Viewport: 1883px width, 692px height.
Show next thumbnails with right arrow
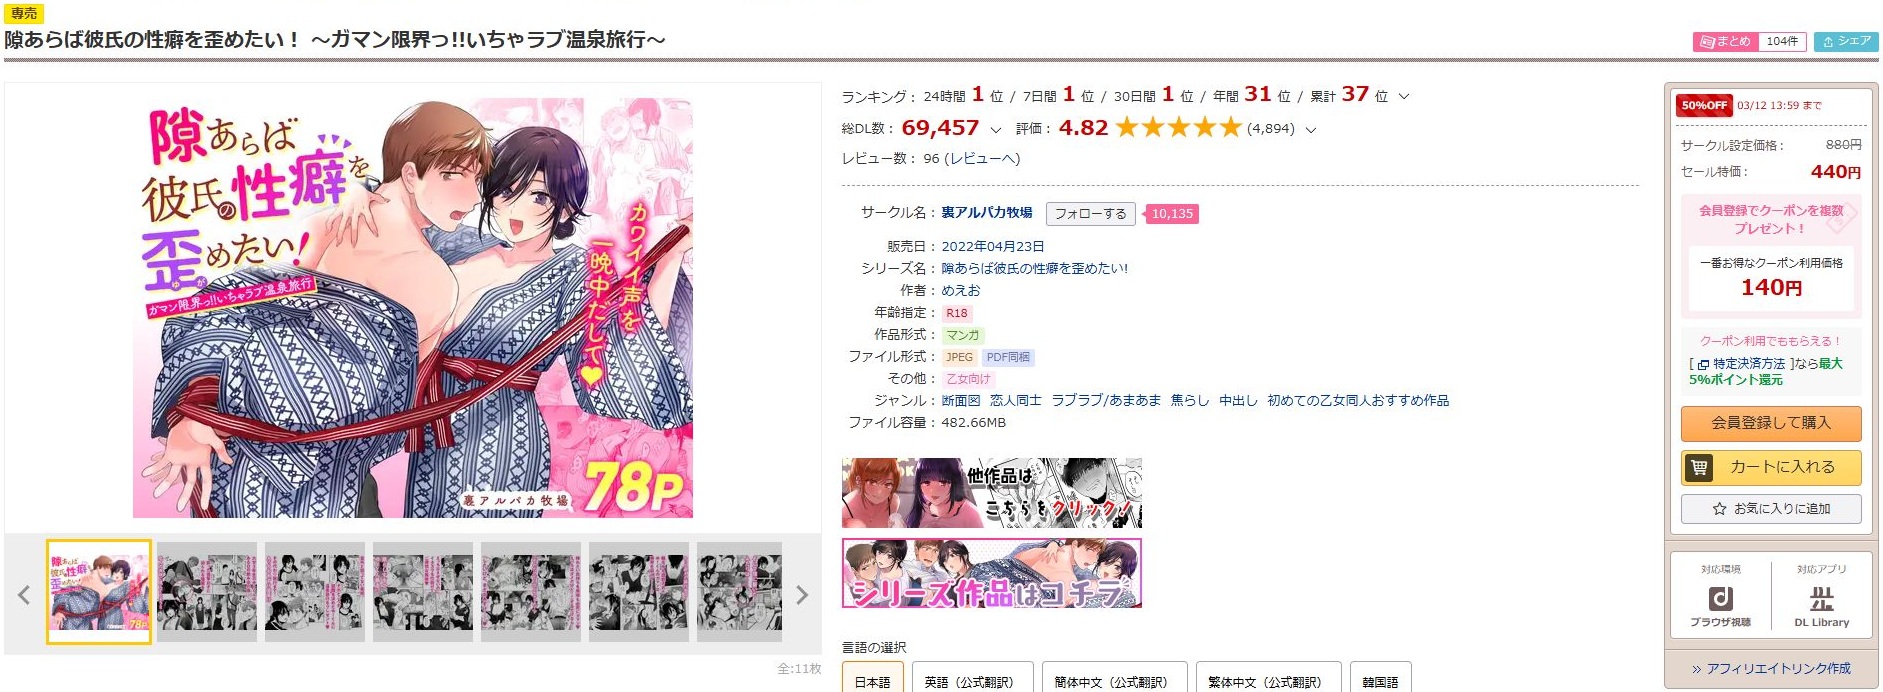coord(801,595)
